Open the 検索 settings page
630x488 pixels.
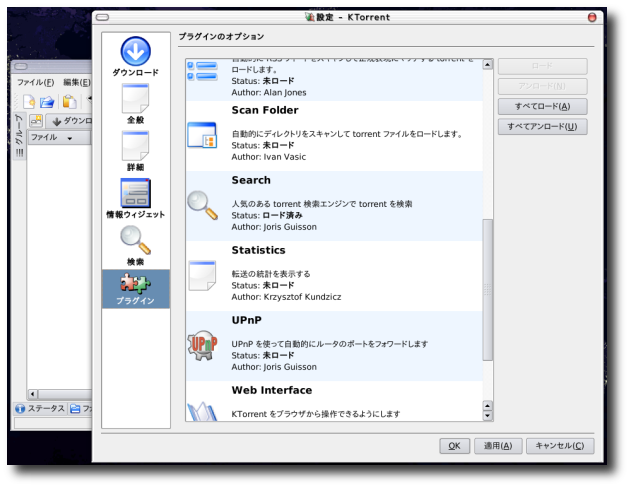[135, 246]
